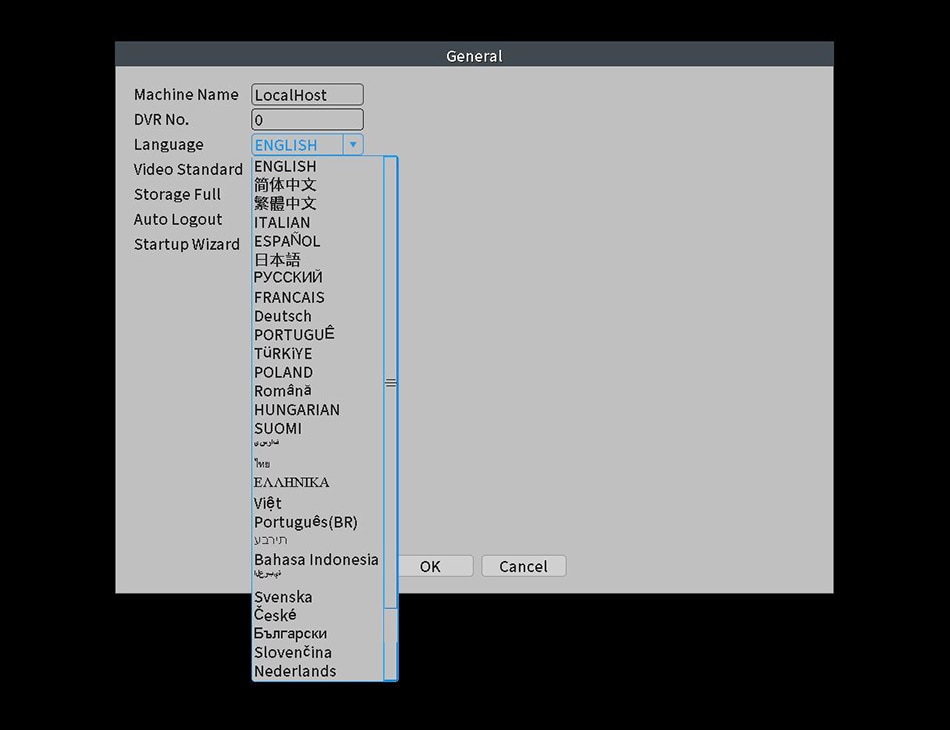Select Bahasa Indonesia option
950x730 pixels.
click(316, 560)
